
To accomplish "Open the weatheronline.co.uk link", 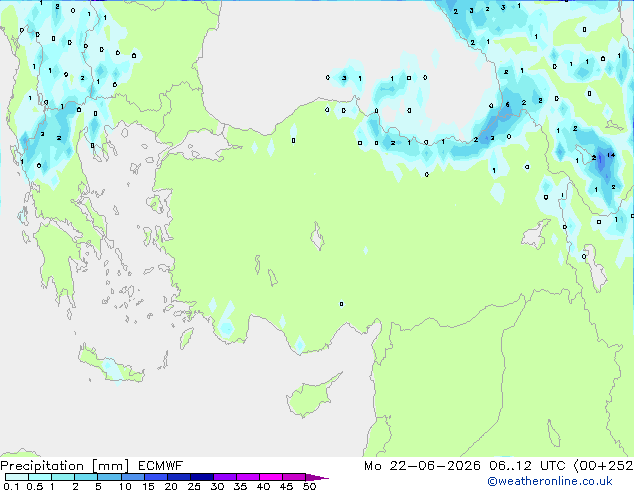I will tap(550, 481).
